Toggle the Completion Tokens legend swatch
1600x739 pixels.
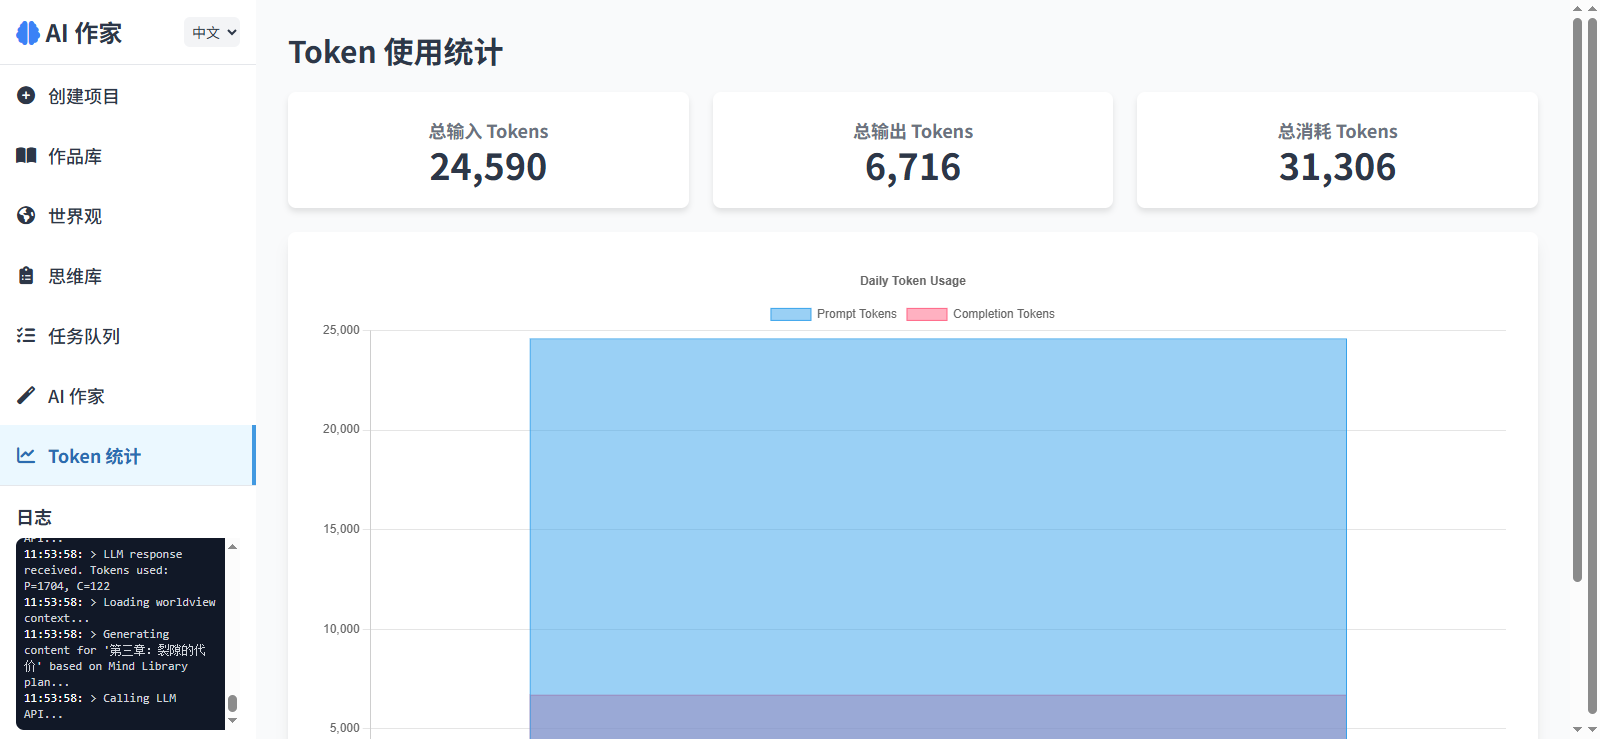pos(926,314)
